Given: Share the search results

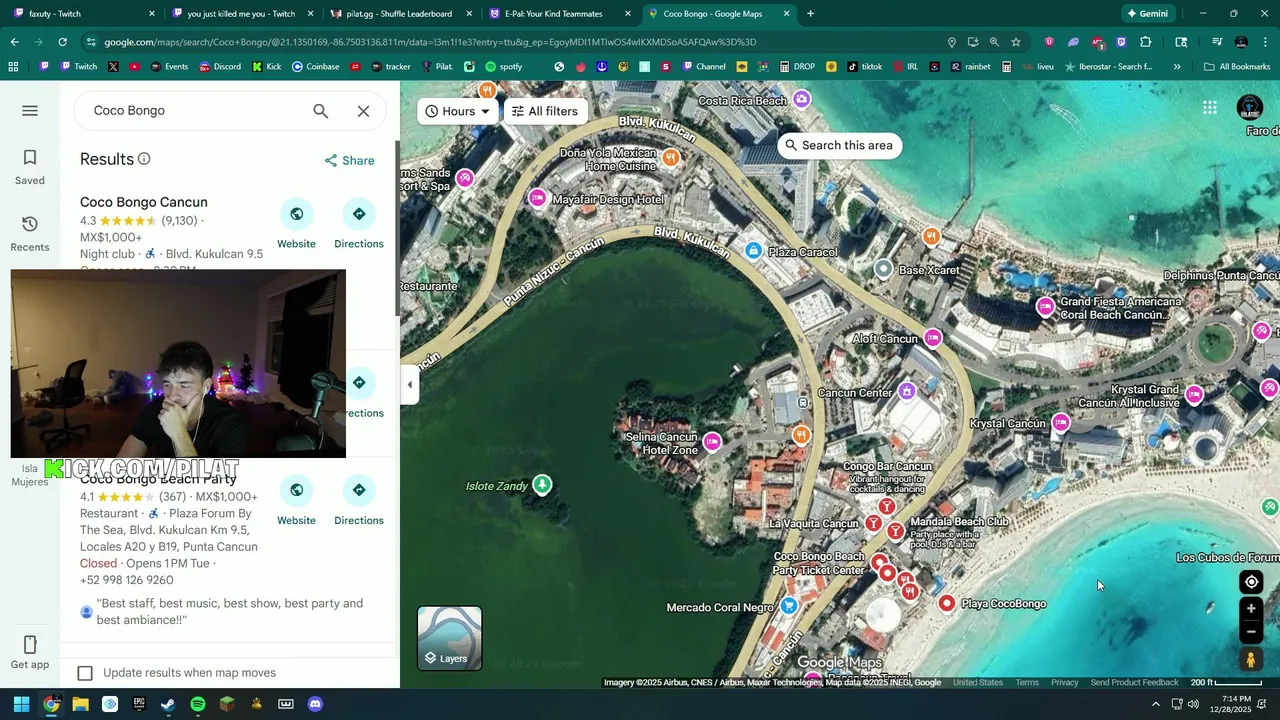Looking at the screenshot, I should click(x=349, y=160).
